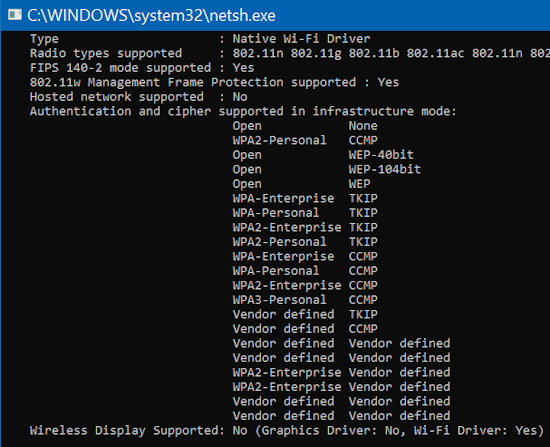Click 'Hosted network supported' text
Screen dimensions: 550x447
pyautogui.click(x=116, y=97)
